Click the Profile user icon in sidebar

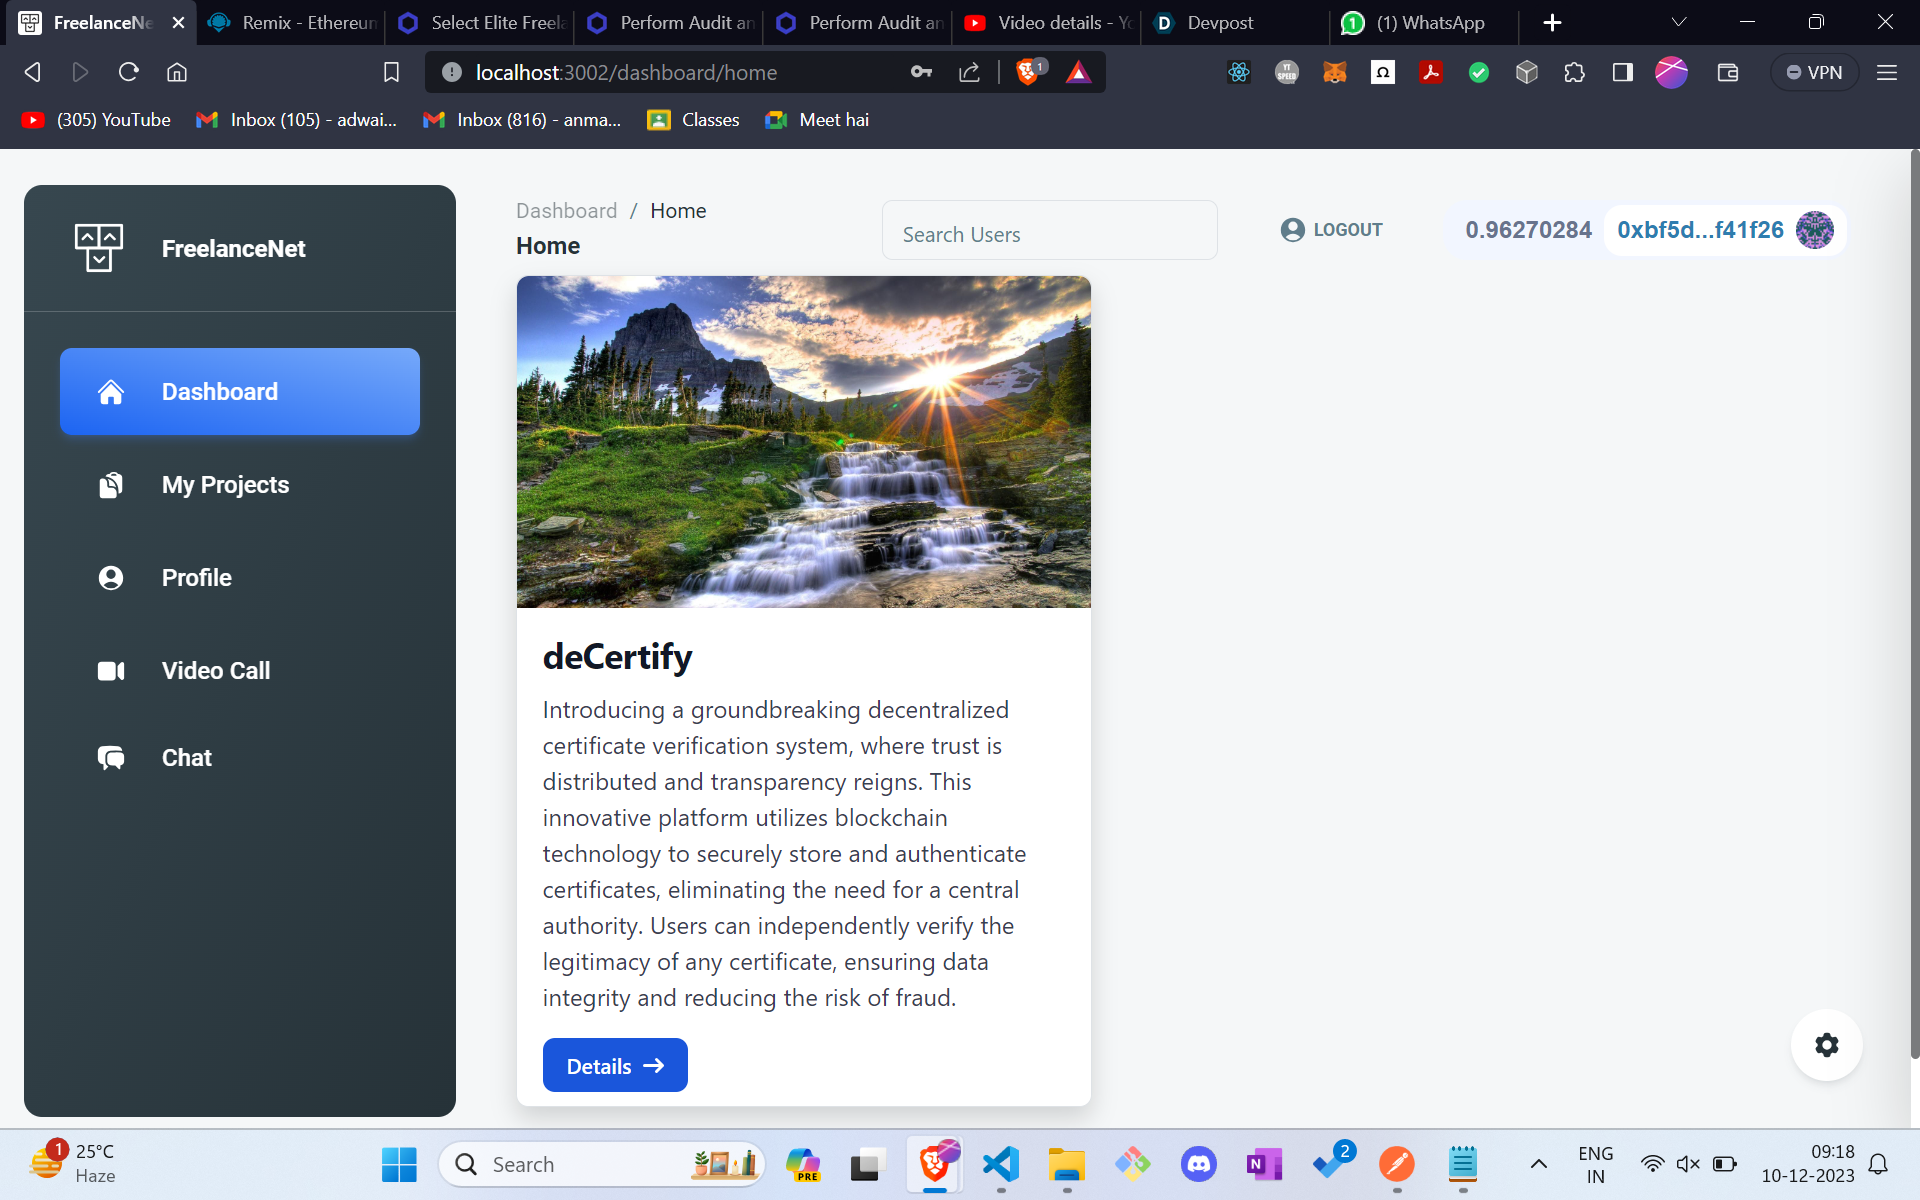[x=111, y=578]
